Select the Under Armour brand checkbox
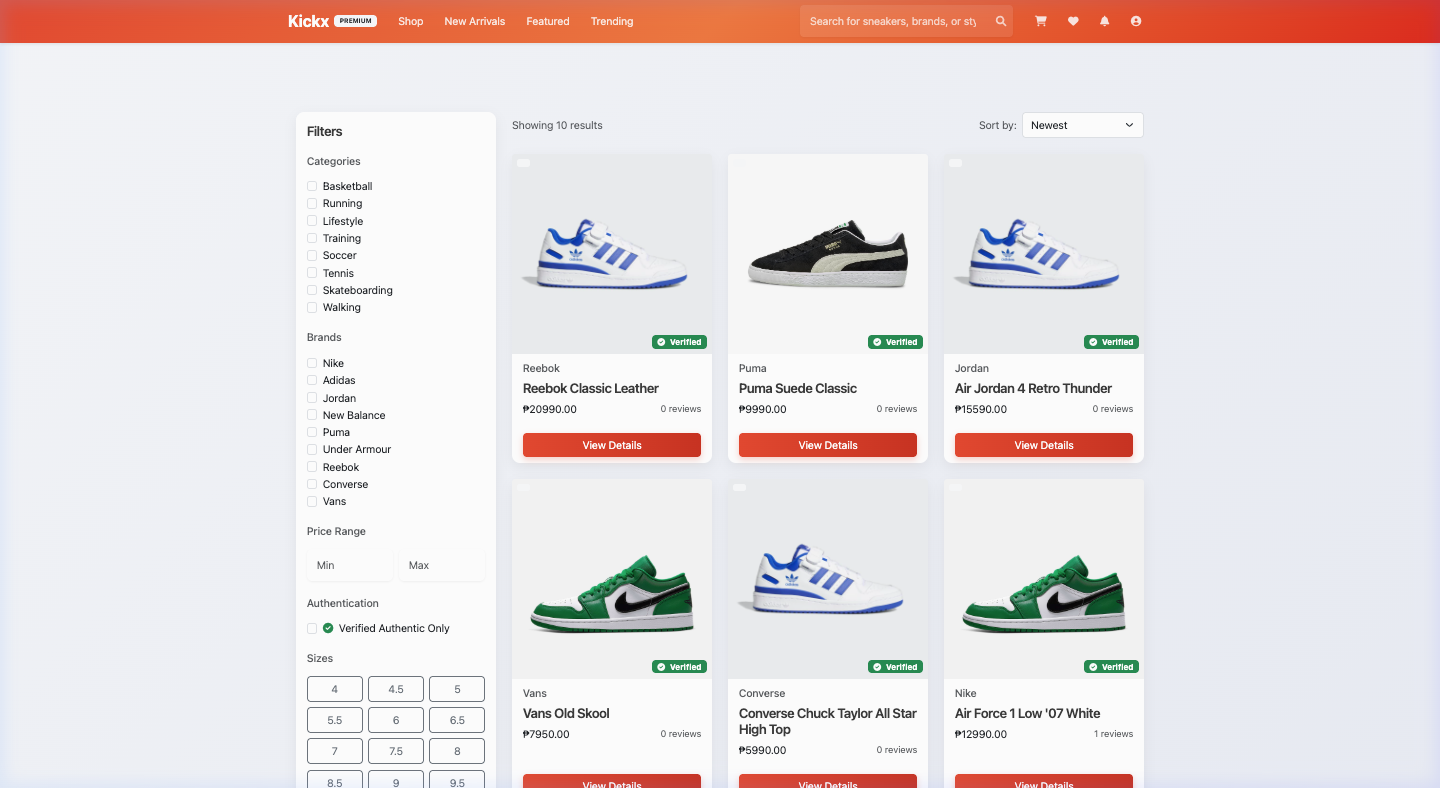 [x=312, y=449]
